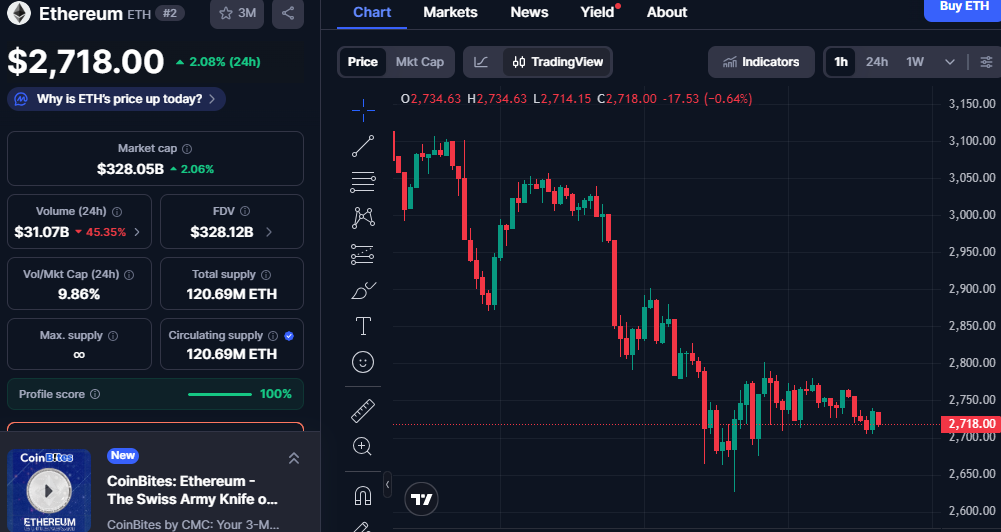Switch to the Markets tab
This screenshot has height=532, width=1001.
point(450,12)
